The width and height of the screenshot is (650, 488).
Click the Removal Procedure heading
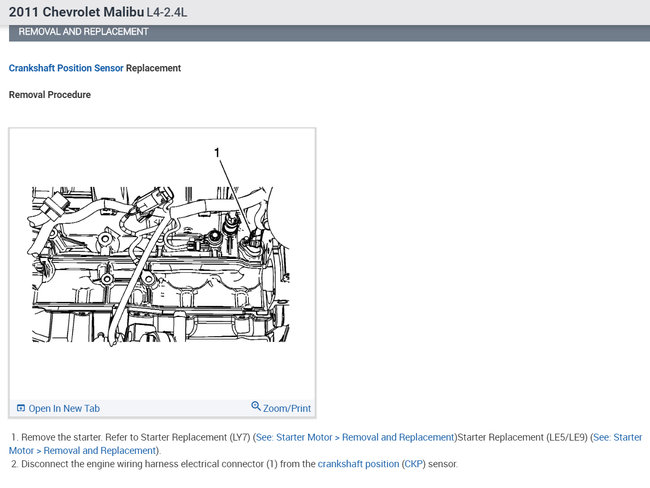coord(50,95)
